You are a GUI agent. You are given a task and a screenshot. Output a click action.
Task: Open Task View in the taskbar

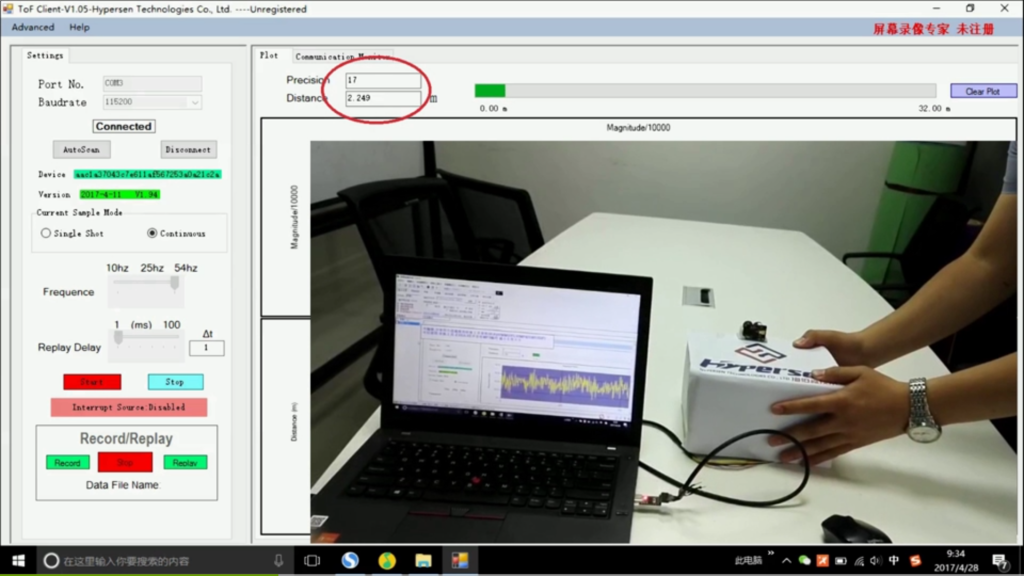[312, 561]
